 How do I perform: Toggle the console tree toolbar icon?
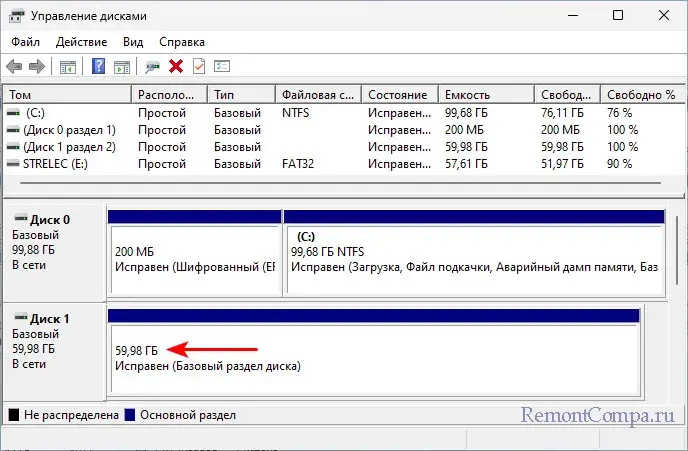tap(68, 67)
